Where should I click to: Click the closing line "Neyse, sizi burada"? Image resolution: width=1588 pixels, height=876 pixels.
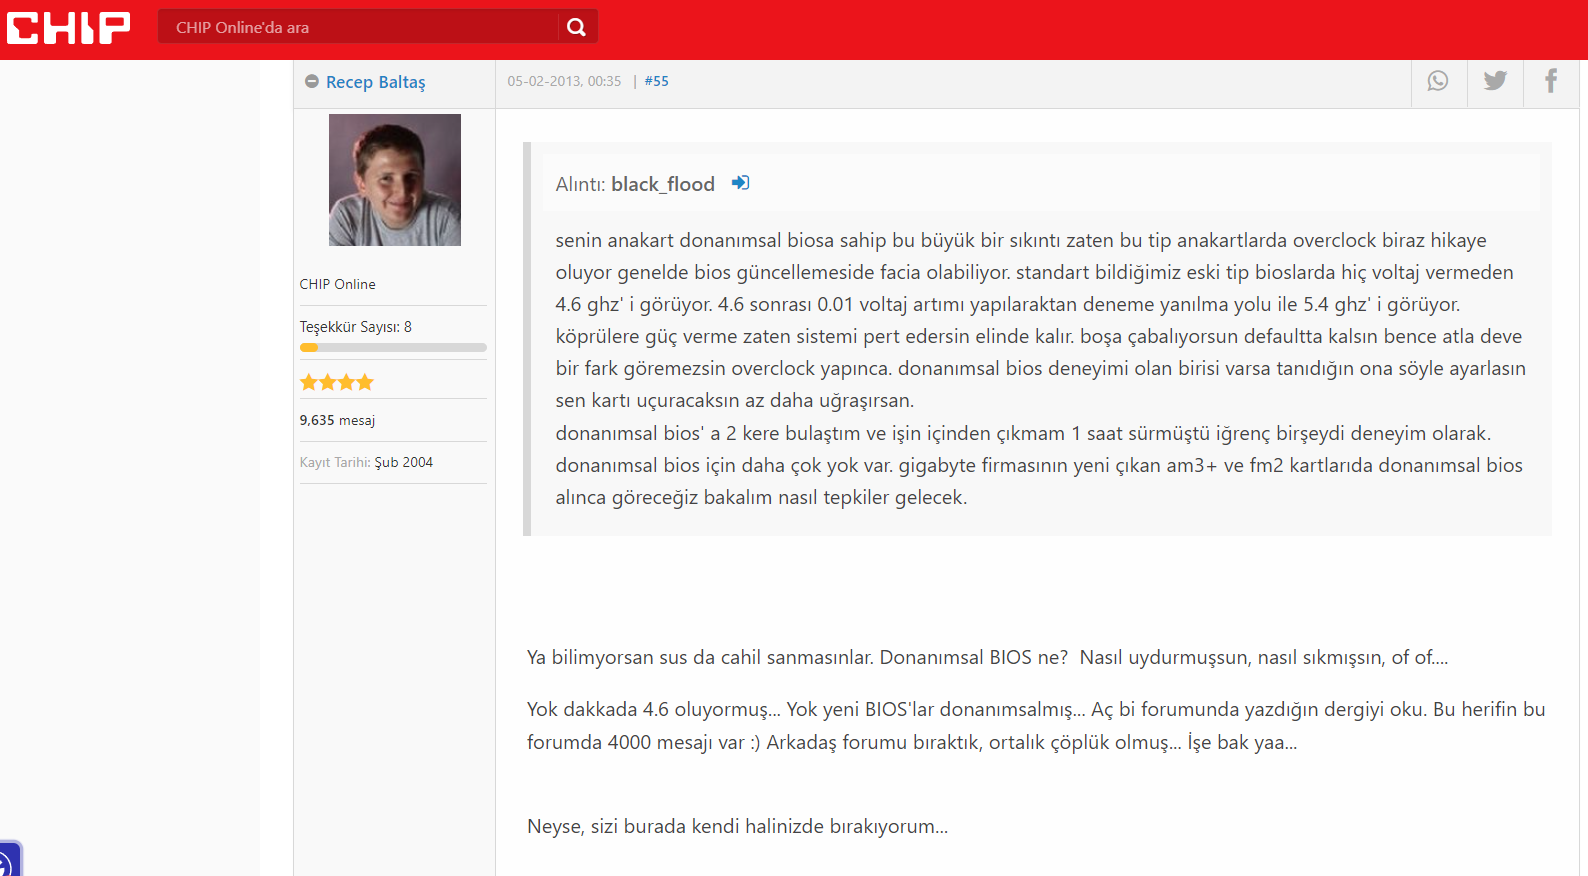tap(737, 826)
